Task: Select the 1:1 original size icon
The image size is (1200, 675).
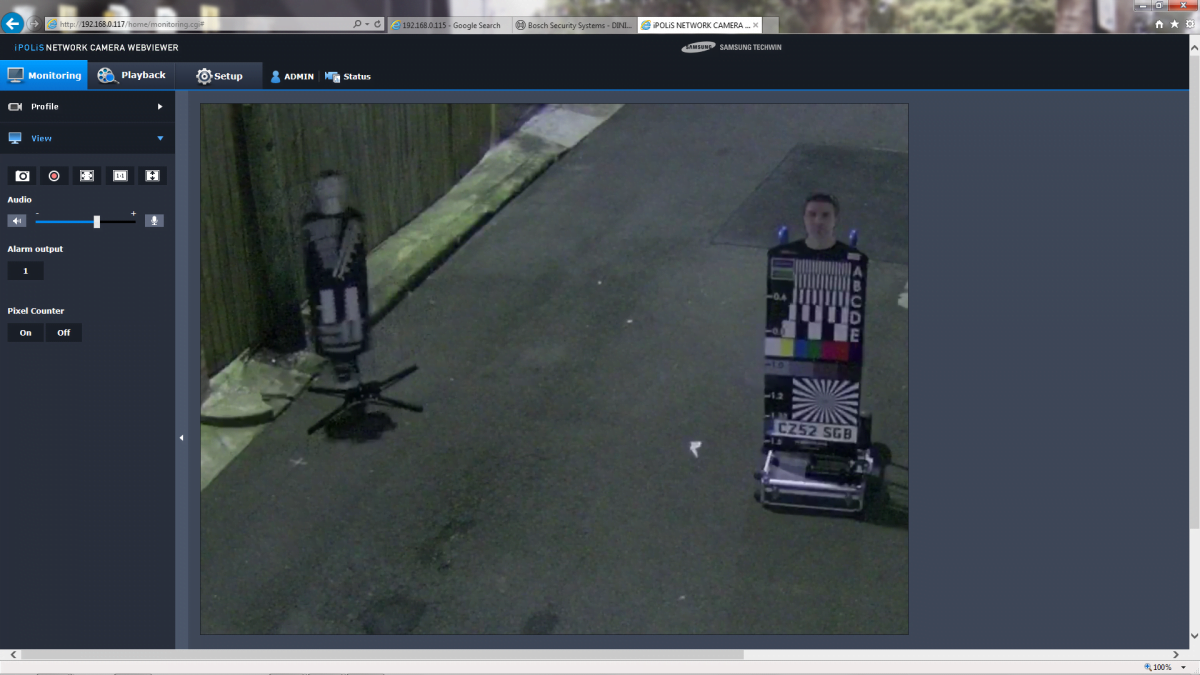Action: [120, 176]
